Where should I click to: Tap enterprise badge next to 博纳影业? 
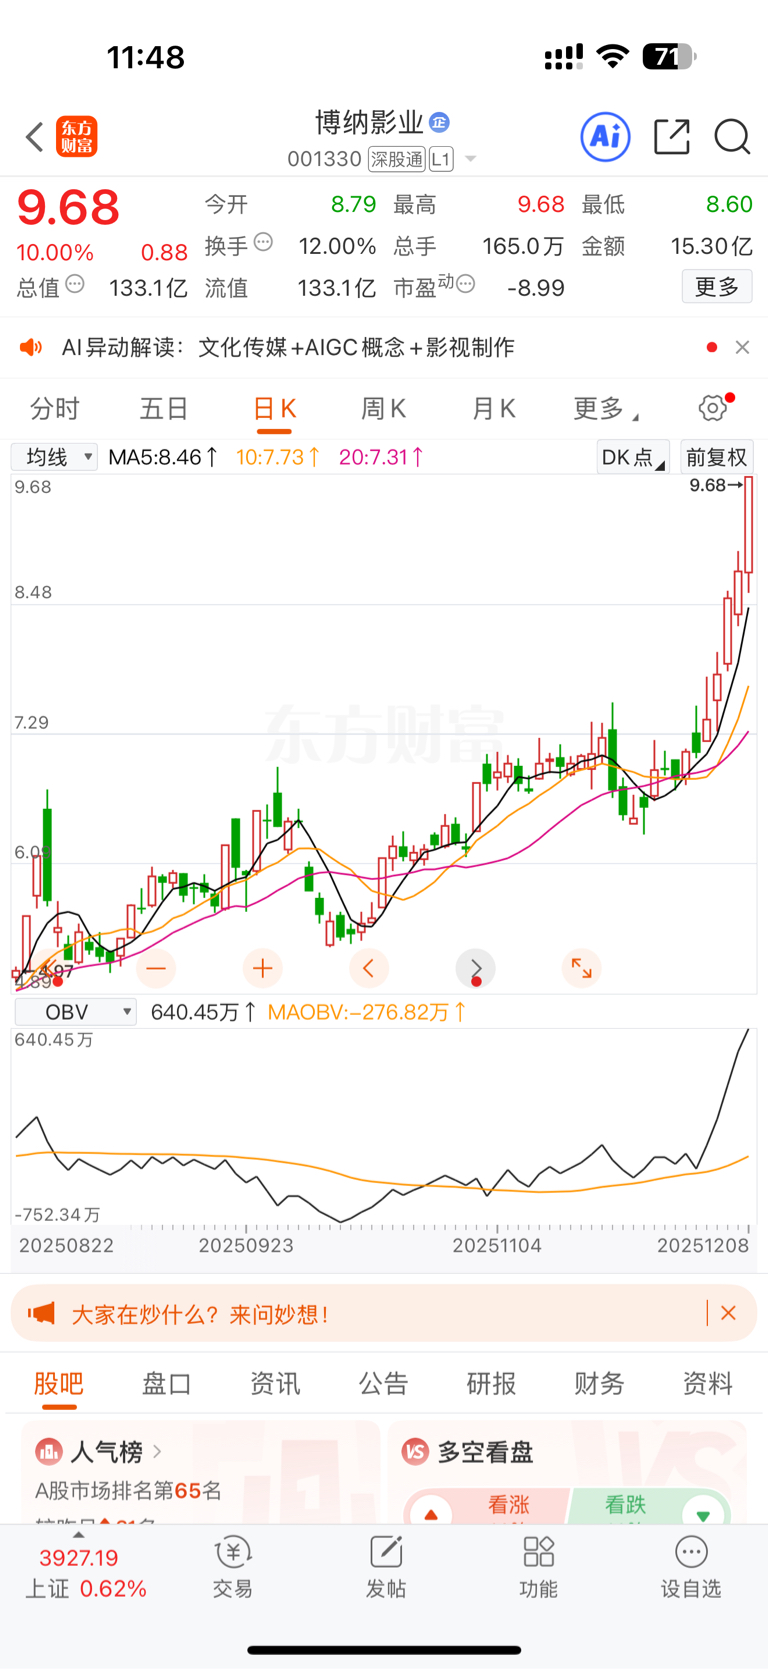pos(439,122)
